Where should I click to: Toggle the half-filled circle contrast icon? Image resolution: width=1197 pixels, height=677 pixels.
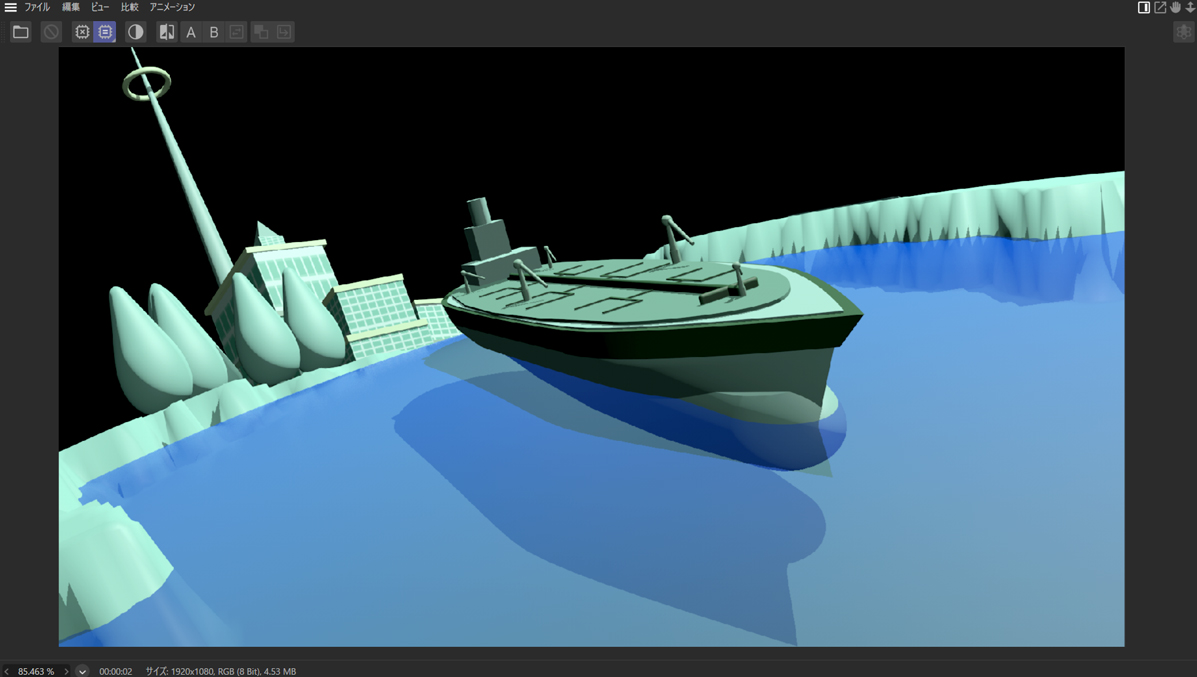click(x=136, y=32)
